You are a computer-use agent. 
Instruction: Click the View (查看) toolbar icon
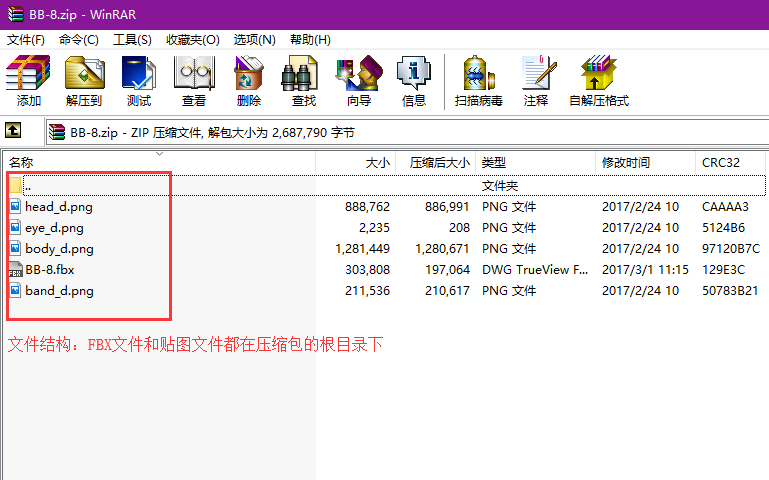click(194, 80)
